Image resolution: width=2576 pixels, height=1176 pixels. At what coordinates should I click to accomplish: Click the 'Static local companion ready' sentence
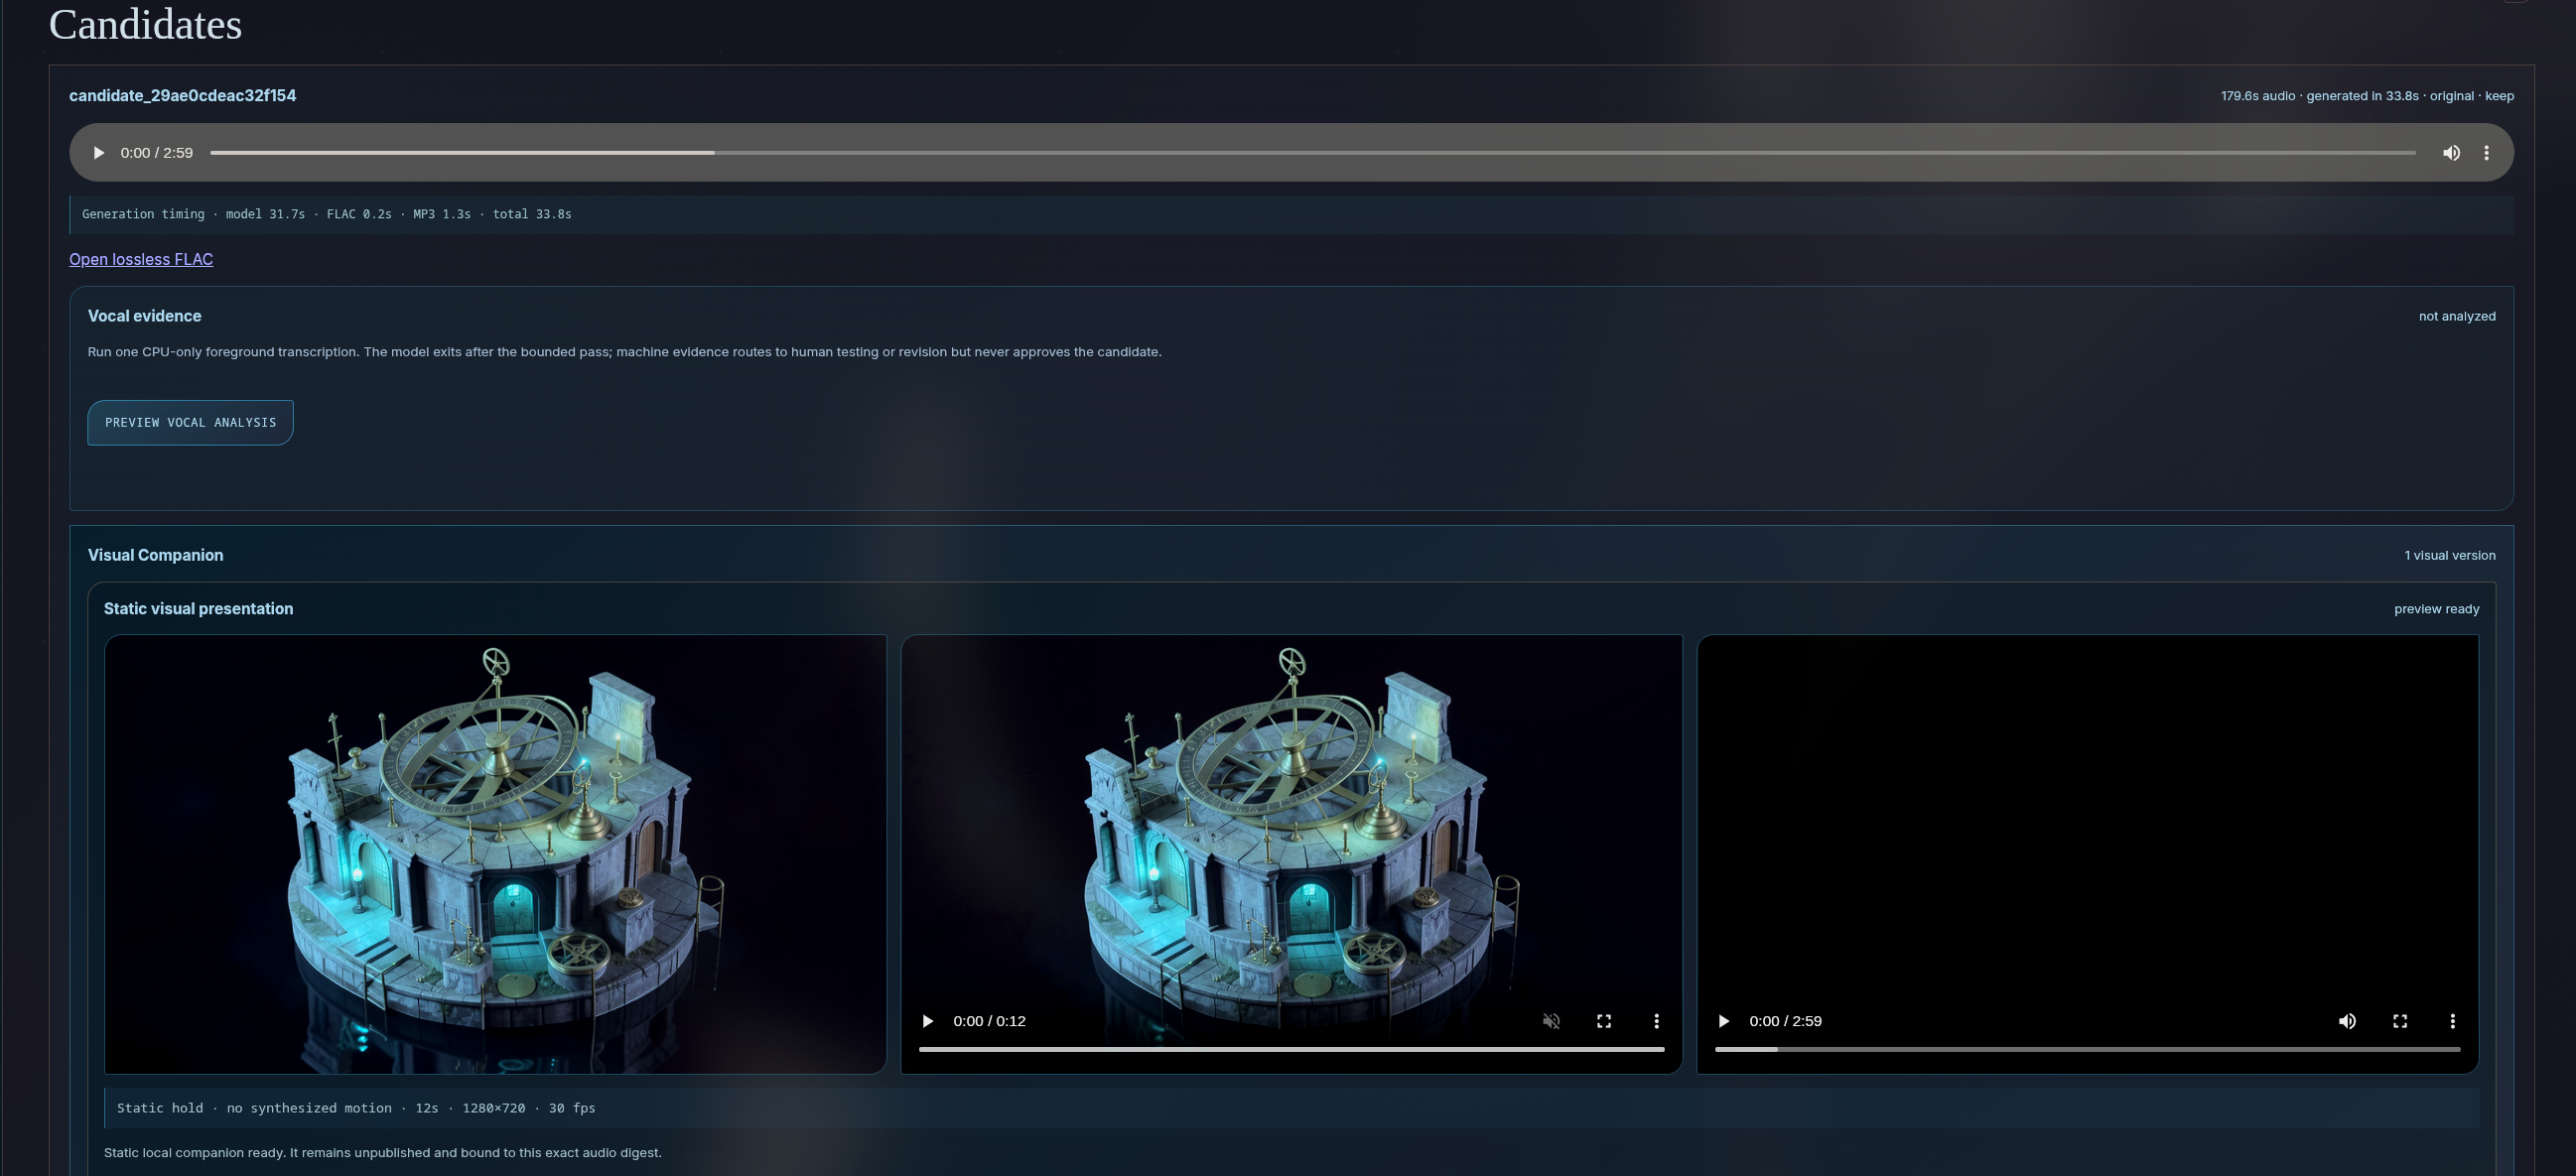(382, 1153)
